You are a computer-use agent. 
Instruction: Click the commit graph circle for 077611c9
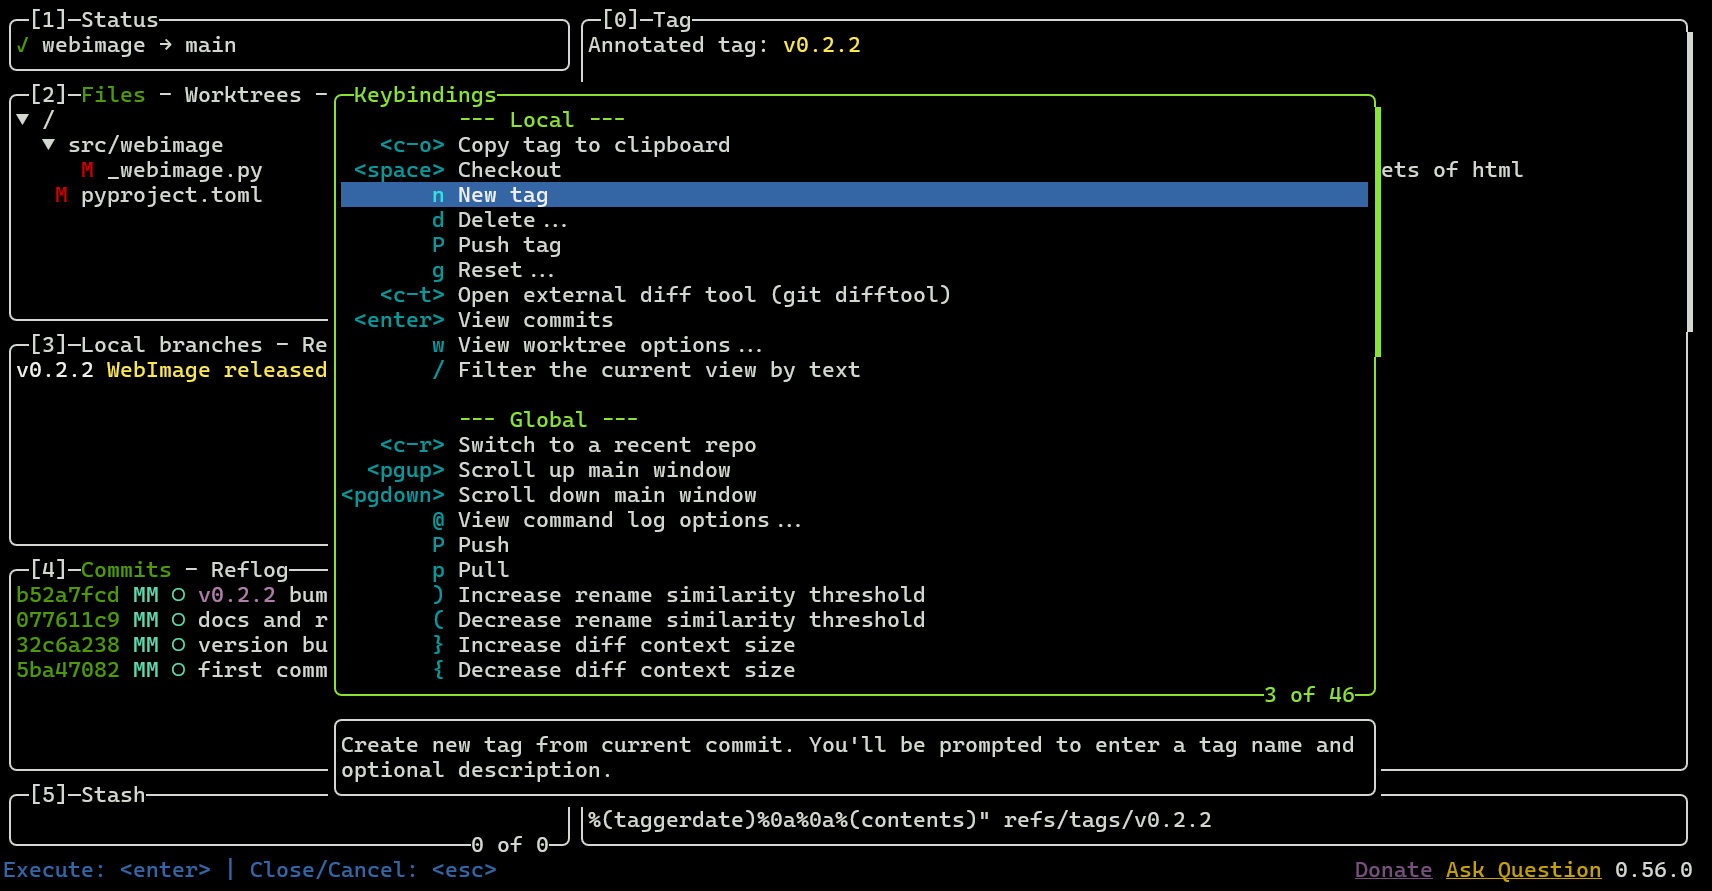tap(178, 620)
